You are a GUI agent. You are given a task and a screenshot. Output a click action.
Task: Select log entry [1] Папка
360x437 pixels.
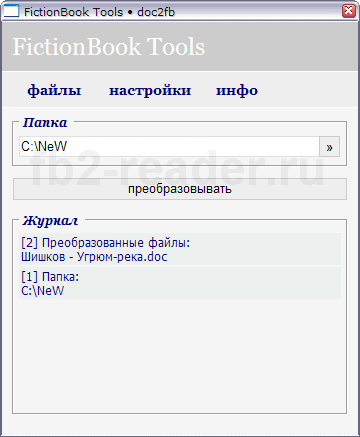(180, 283)
